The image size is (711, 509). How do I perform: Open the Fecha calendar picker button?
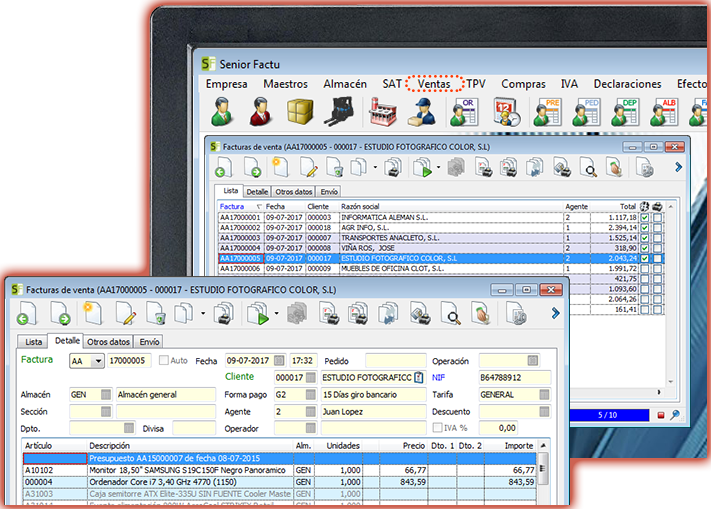(x=279, y=361)
